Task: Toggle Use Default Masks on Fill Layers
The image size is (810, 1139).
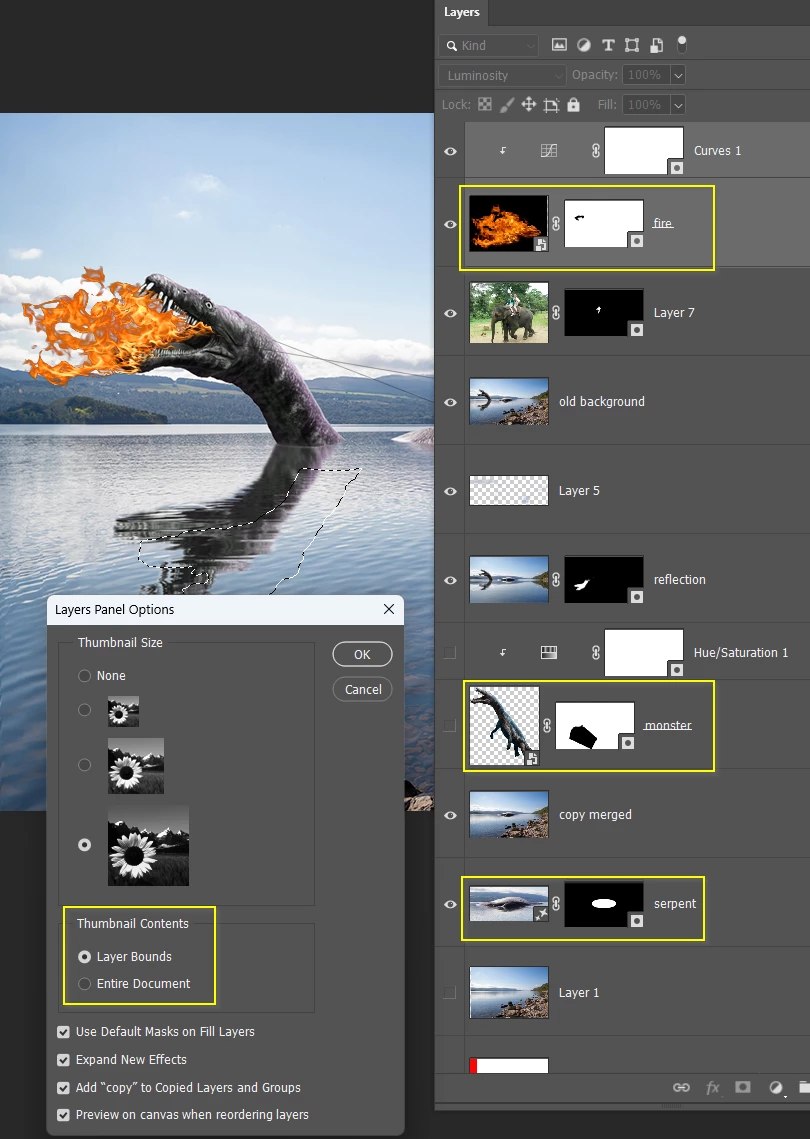Action: tap(63, 1031)
